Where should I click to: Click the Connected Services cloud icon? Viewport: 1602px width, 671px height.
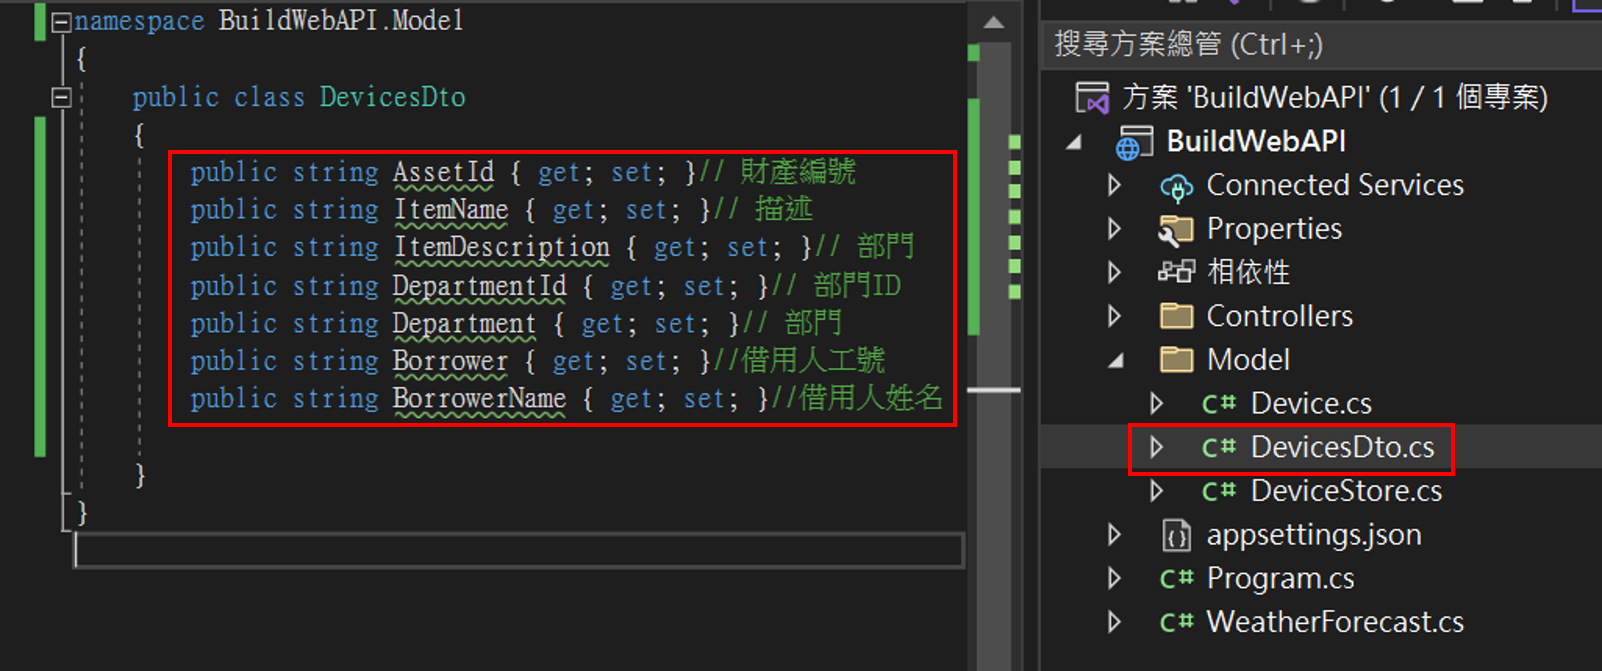pyautogui.click(x=1176, y=187)
